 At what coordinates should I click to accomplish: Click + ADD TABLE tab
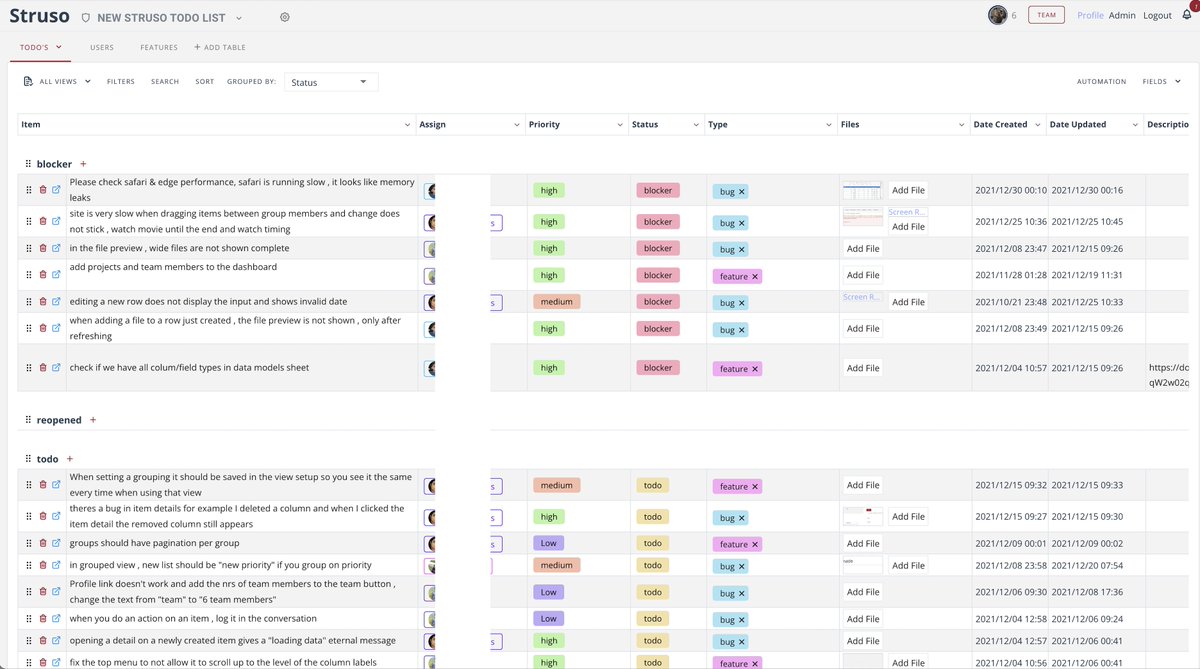pyautogui.click(x=219, y=47)
